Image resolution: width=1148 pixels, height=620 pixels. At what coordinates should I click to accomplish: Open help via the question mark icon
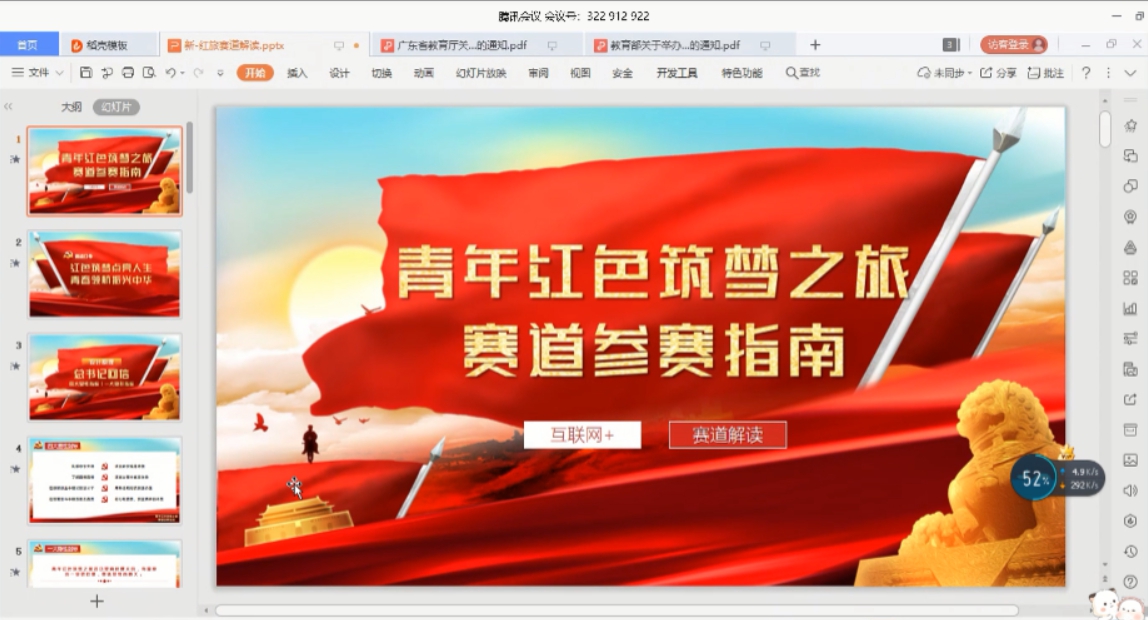1086,72
